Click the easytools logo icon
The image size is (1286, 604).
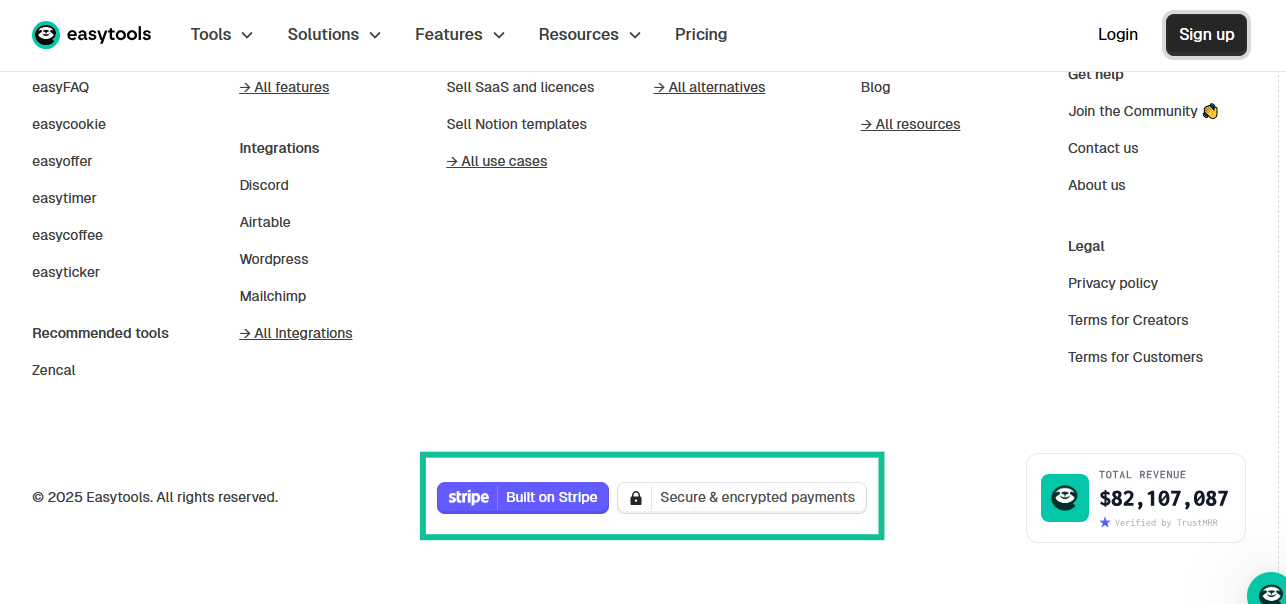[46, 34]
